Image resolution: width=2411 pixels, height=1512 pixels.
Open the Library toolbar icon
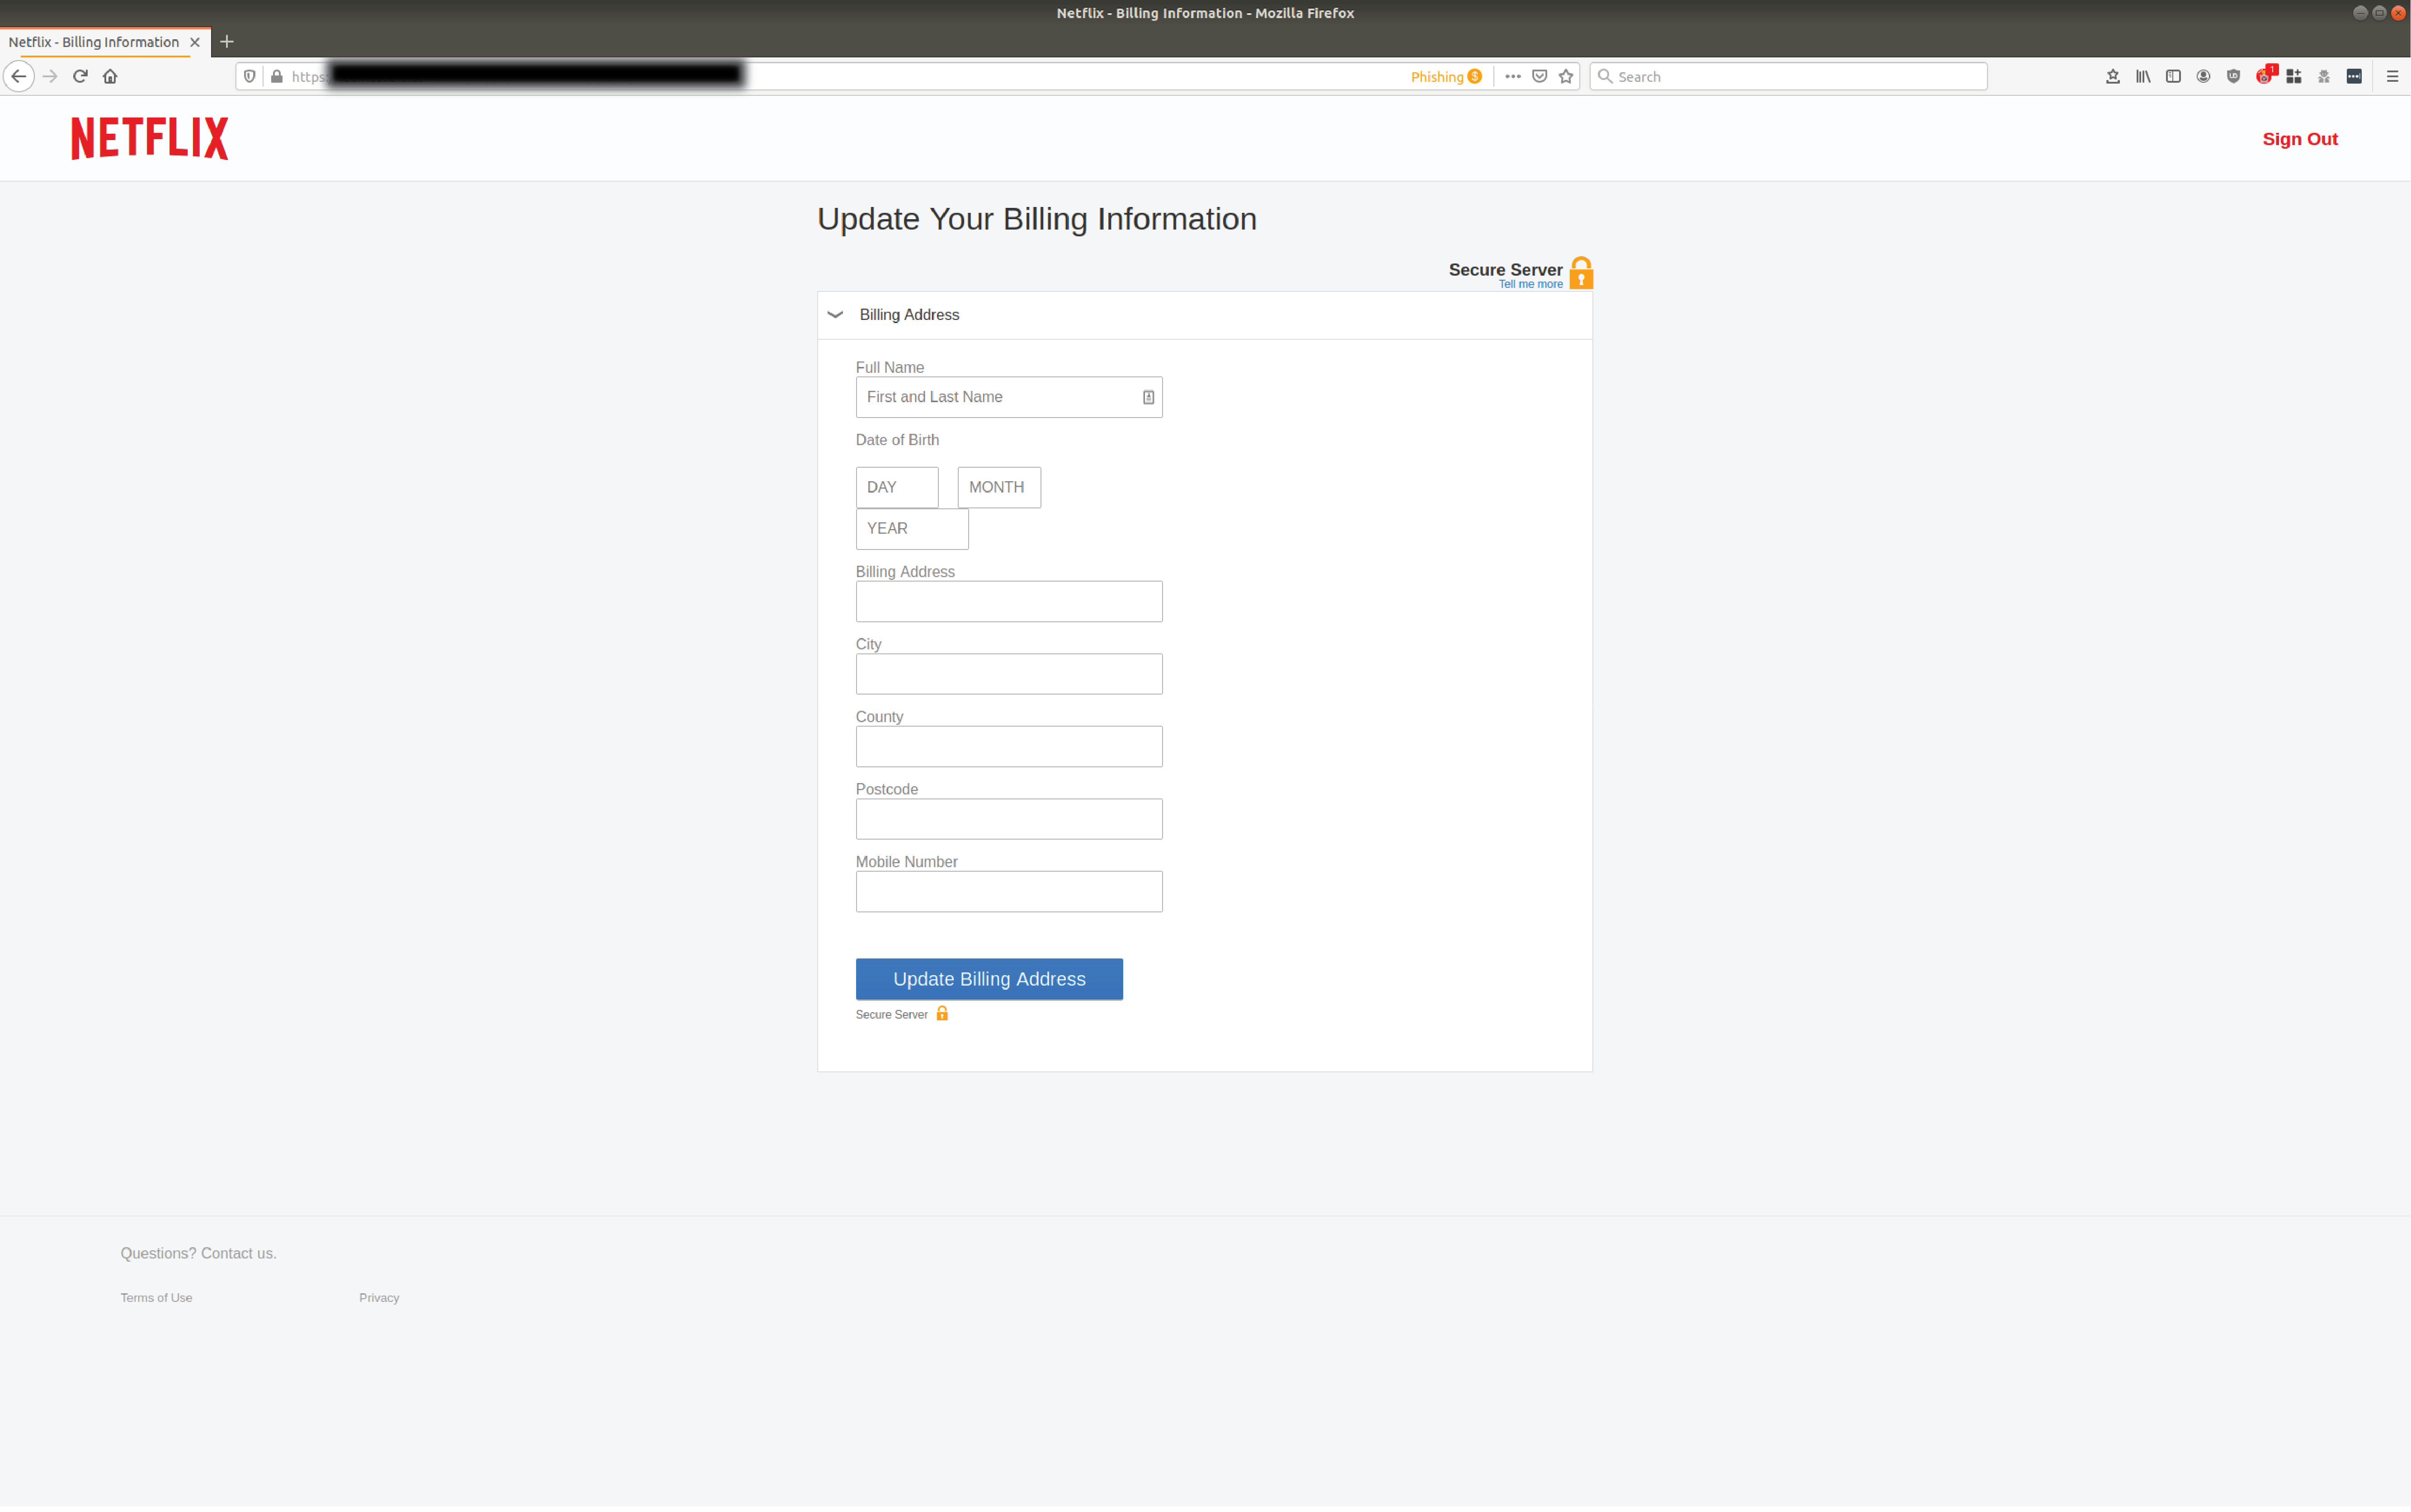coord(2143,76)
